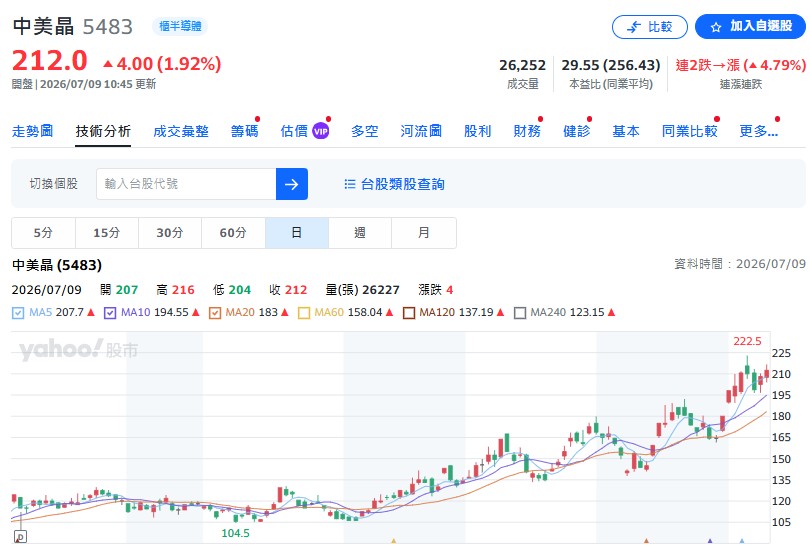Click the 連2跌→漲 streak text
This screenshot has width=810, height=555.
coord(708,65)
